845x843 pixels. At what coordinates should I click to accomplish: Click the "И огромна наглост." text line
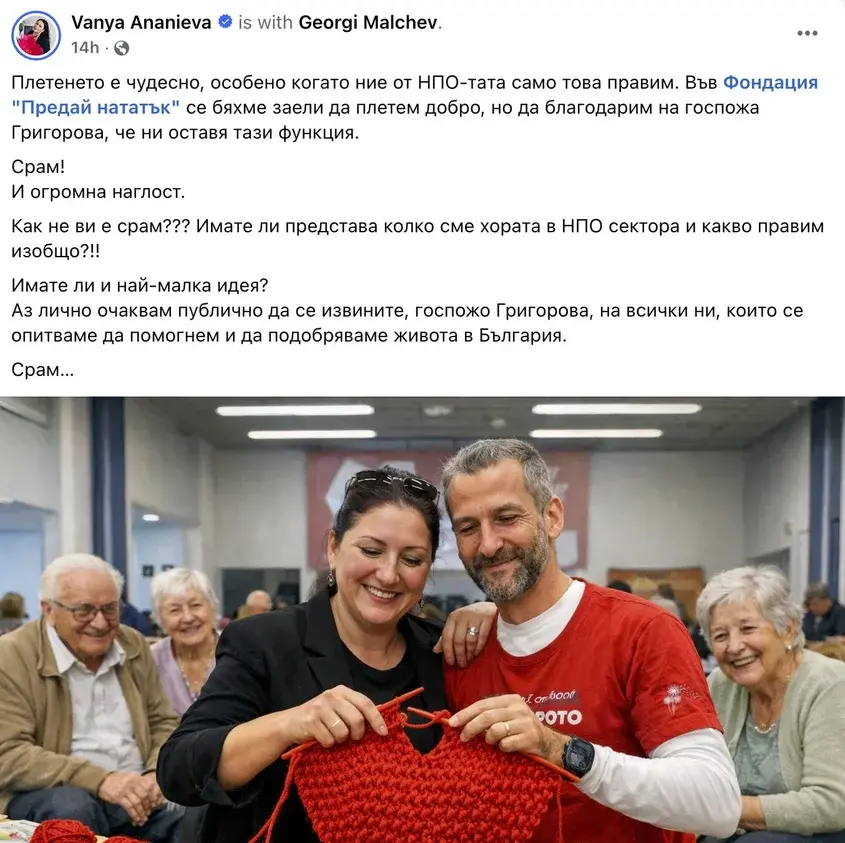[98, 192]
